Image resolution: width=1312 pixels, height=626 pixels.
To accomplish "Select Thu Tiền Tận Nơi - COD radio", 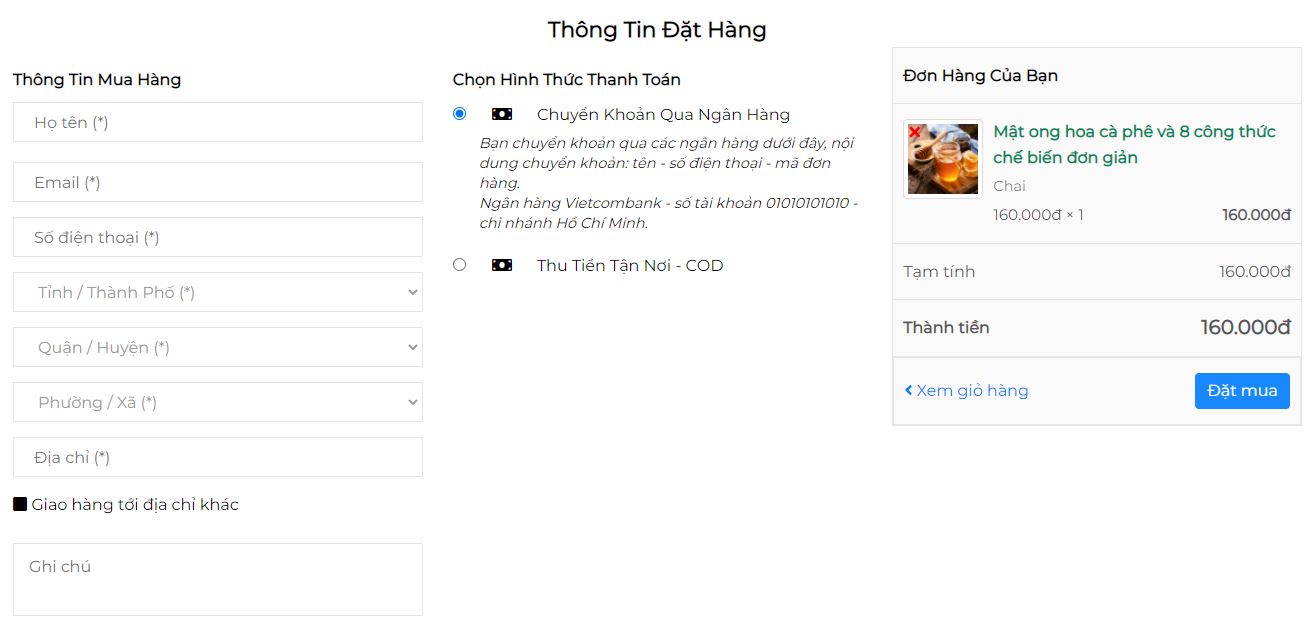I will point(459,265).
